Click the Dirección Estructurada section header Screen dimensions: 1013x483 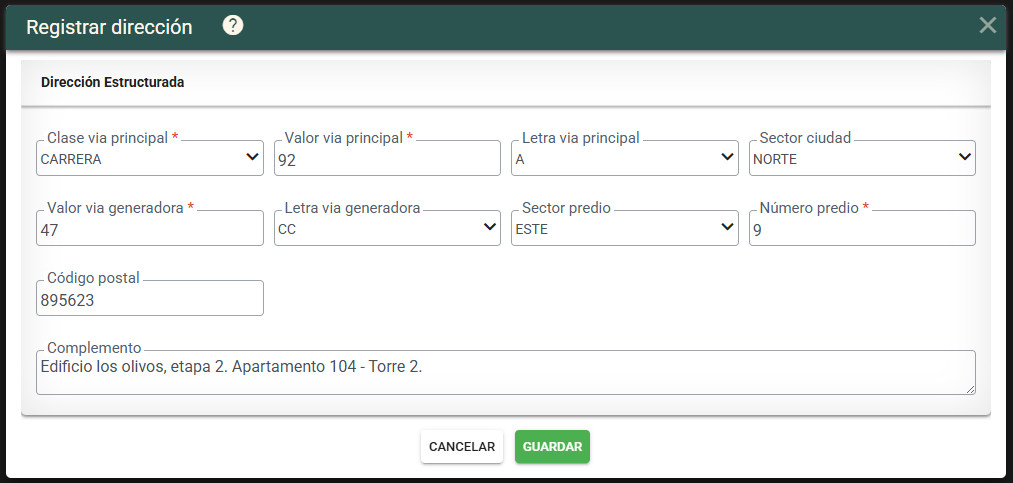click(x=112, y=83)
